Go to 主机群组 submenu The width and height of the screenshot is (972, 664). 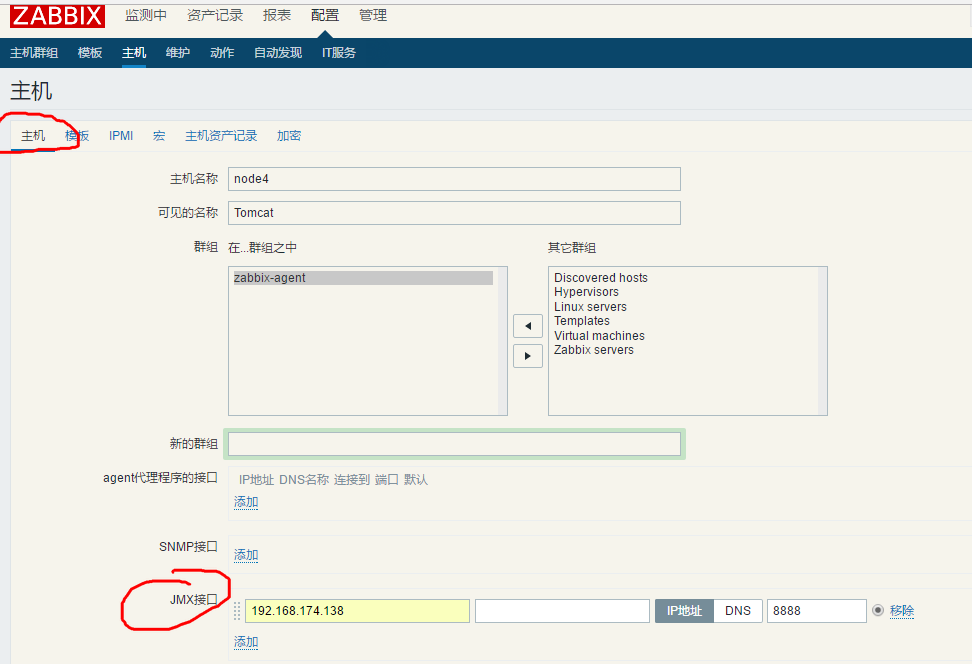pos(34,53)
